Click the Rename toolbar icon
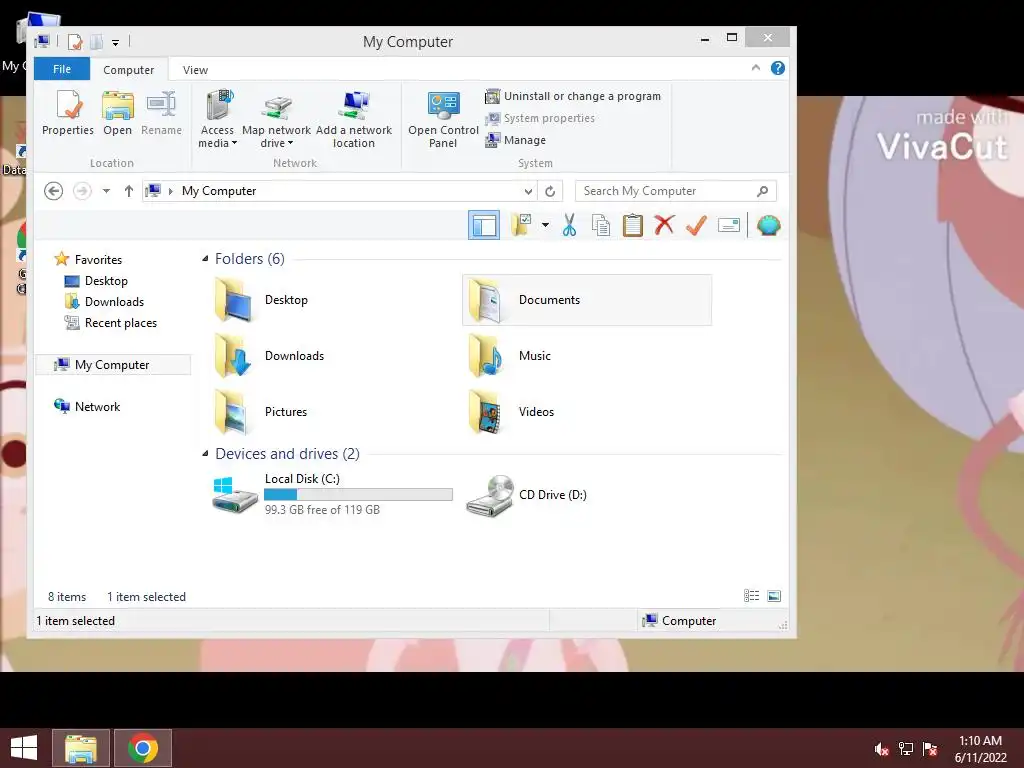This screenshot has width=1024, height=768. [x=729, y=225]
